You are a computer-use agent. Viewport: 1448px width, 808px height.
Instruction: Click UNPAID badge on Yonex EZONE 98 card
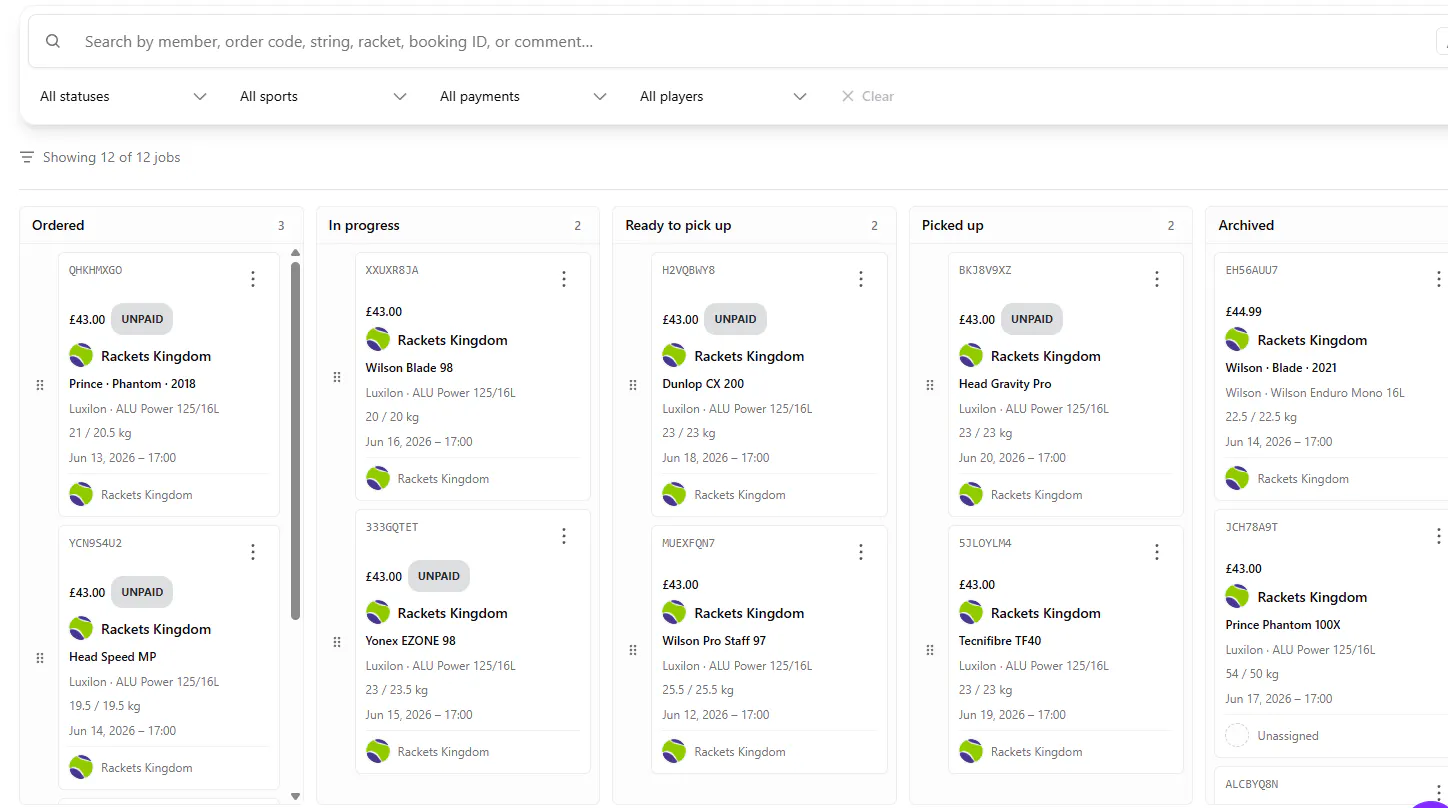[x=438, y=576]
